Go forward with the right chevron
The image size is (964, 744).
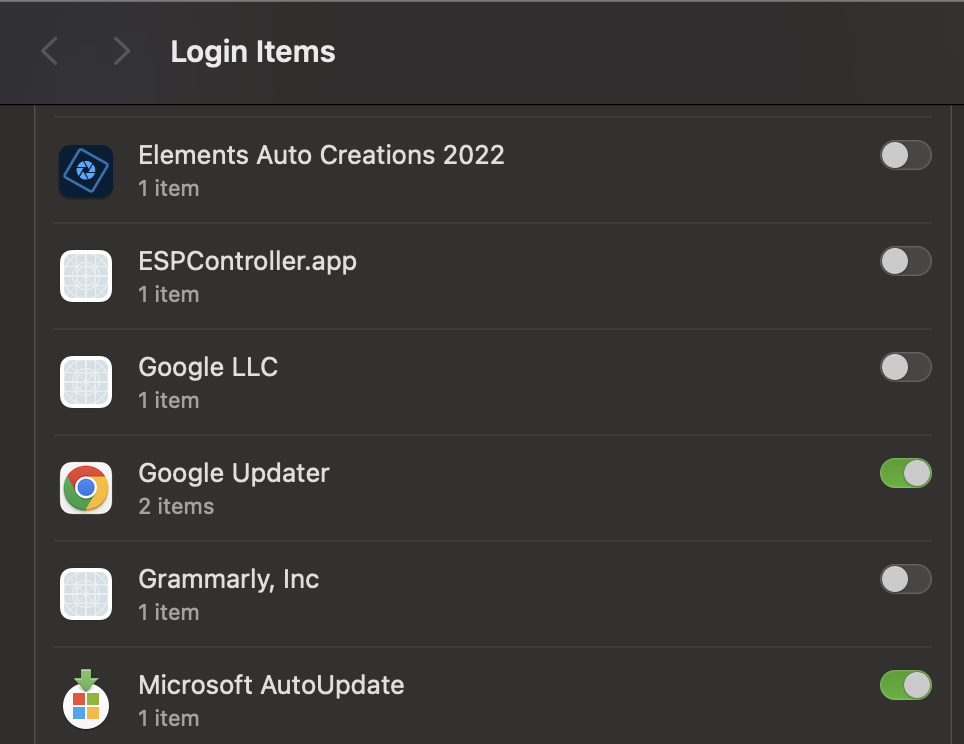click(x=121, y=51)
